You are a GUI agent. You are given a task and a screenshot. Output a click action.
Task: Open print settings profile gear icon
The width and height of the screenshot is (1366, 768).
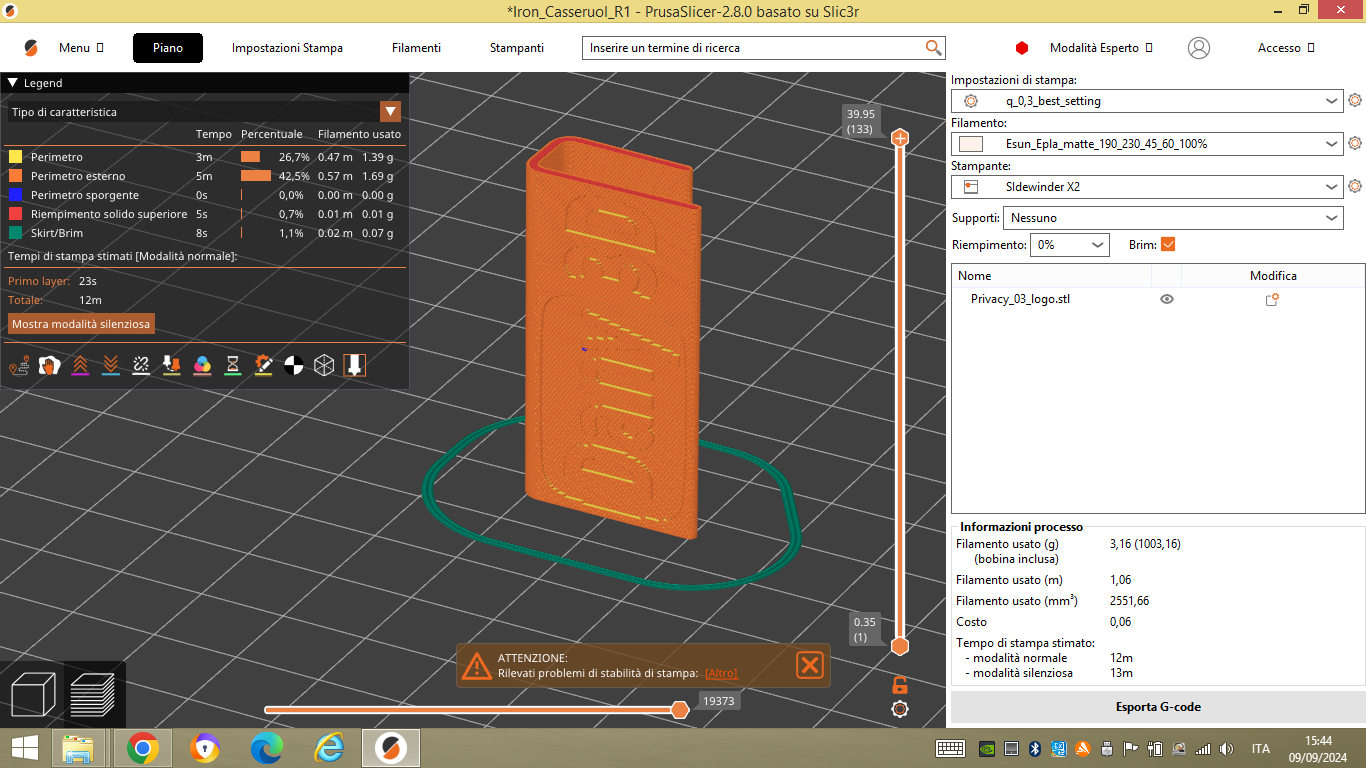click(x=1355, y=100)
